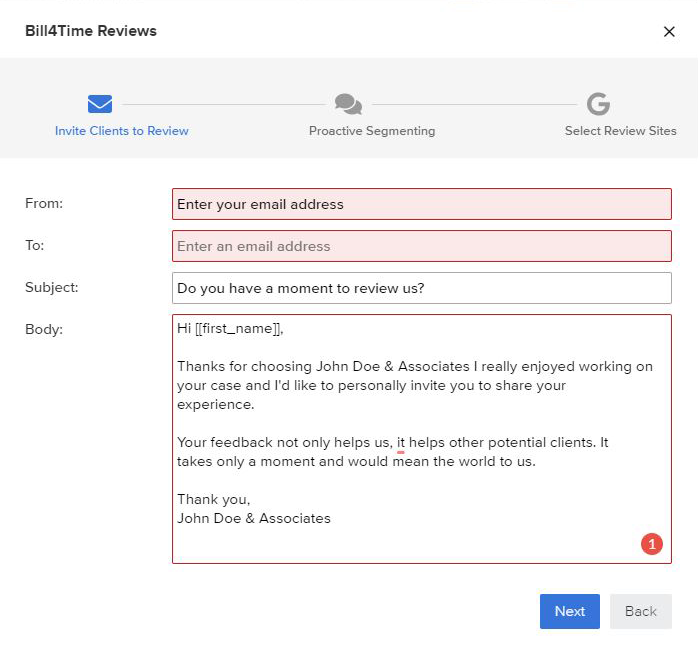Click the 'Subject:' label

[x=52, y=287]
